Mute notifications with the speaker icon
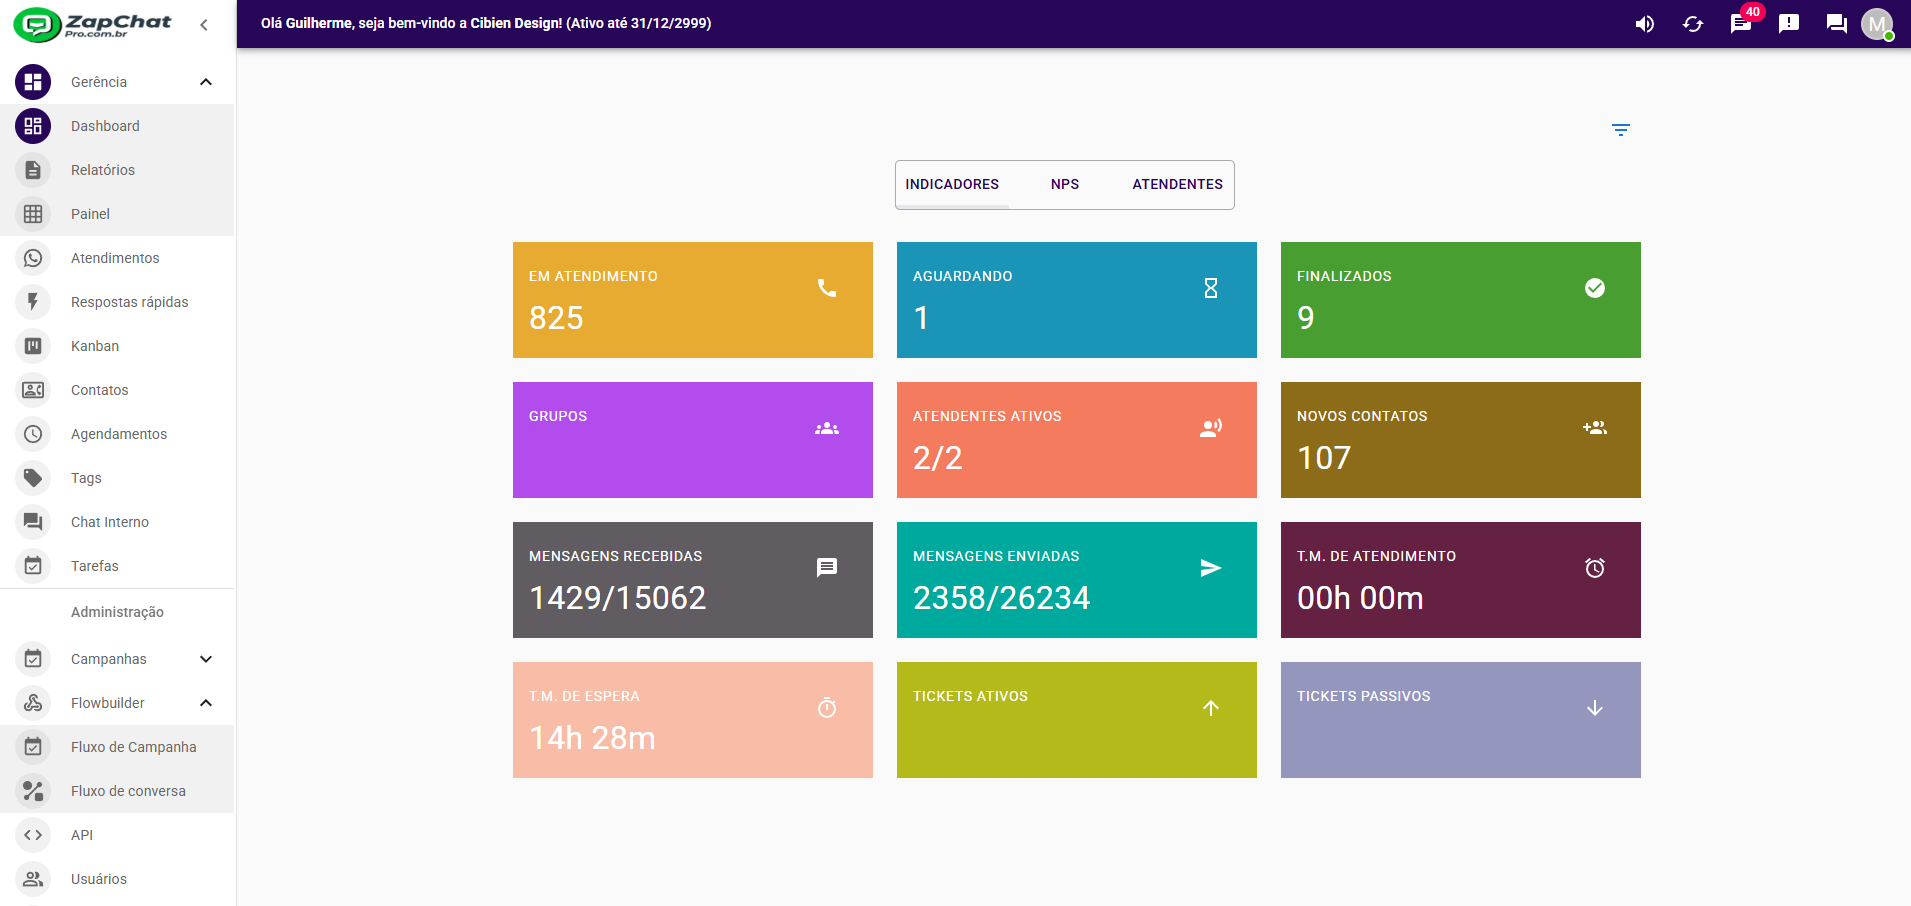Image resolution: width=1911 pixels, height=906 pixels. (1644, 24)
